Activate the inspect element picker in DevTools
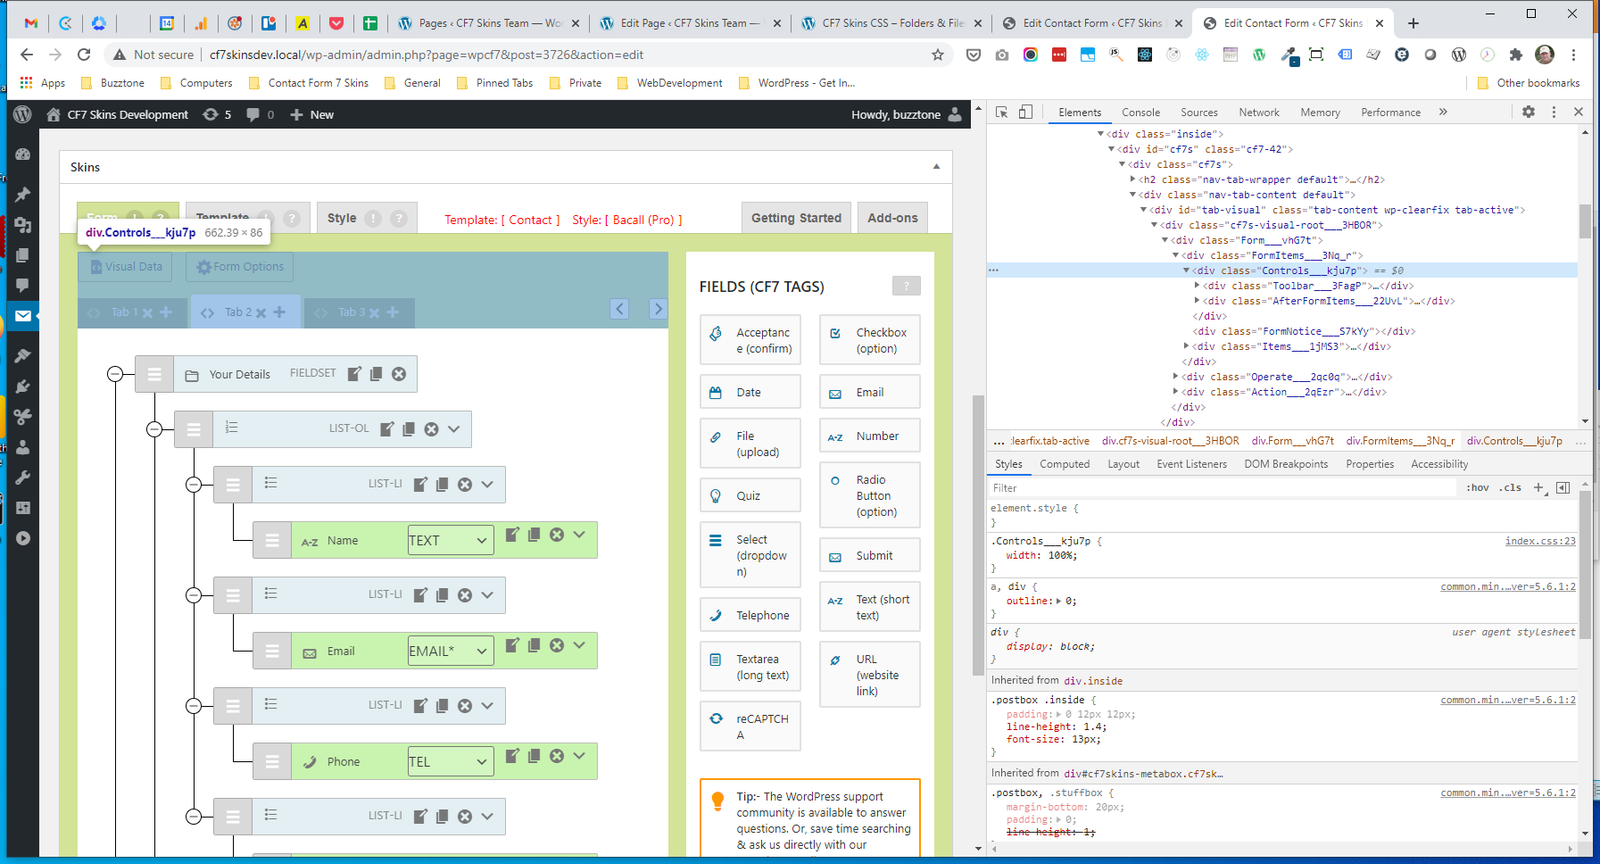Screen dimensions: 1600x864 1002,112
